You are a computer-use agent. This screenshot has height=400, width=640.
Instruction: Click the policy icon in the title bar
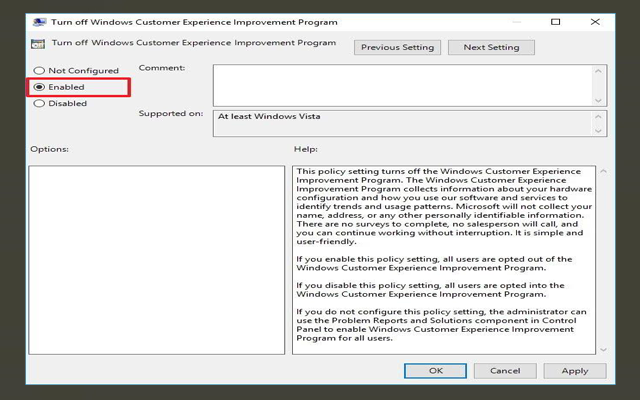coord(38,21)
